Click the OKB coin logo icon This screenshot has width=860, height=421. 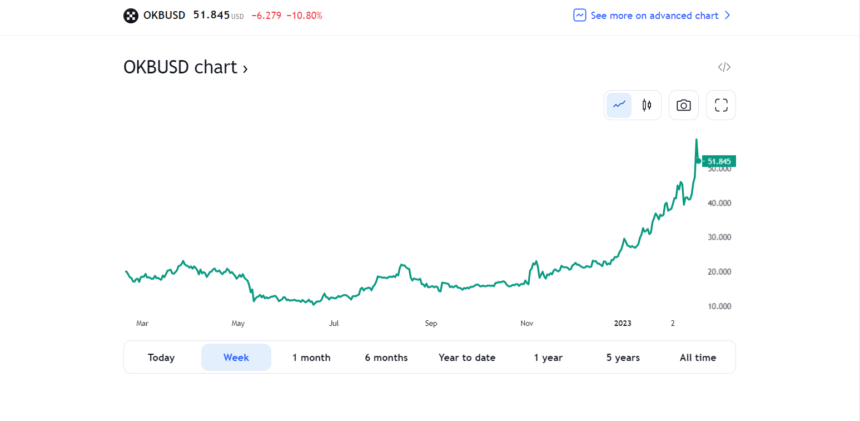pos(131,16)
